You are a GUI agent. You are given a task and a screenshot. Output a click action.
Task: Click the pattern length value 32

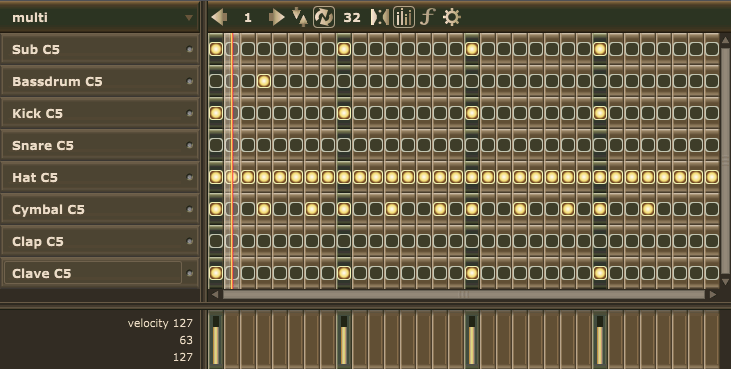pyautogui.click(x=352, y=18)
